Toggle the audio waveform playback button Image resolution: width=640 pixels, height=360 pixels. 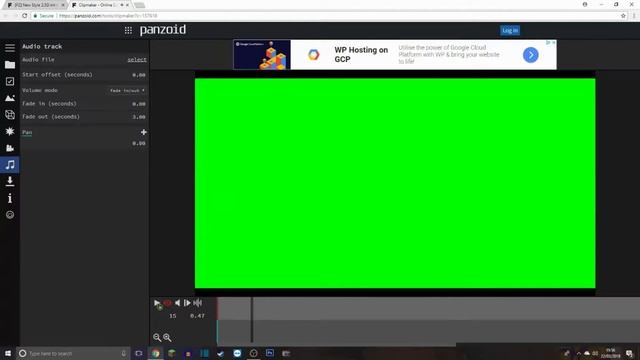(x=198, y=303)
